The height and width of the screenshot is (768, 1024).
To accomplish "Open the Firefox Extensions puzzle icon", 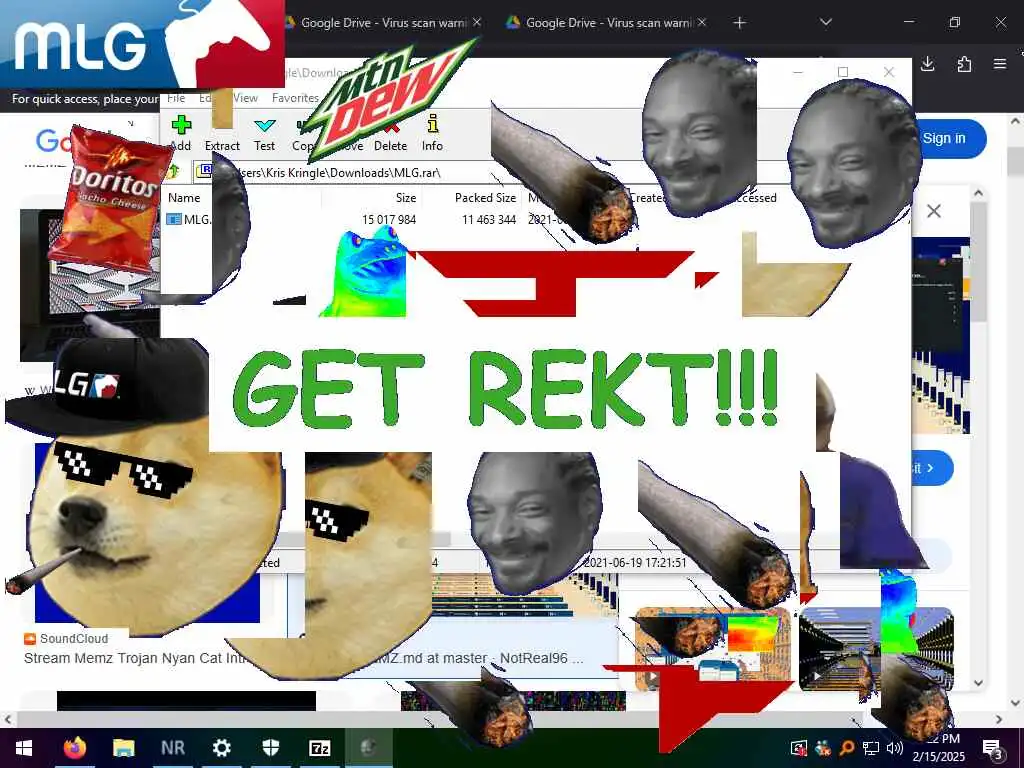I will (x=964, y=64).
